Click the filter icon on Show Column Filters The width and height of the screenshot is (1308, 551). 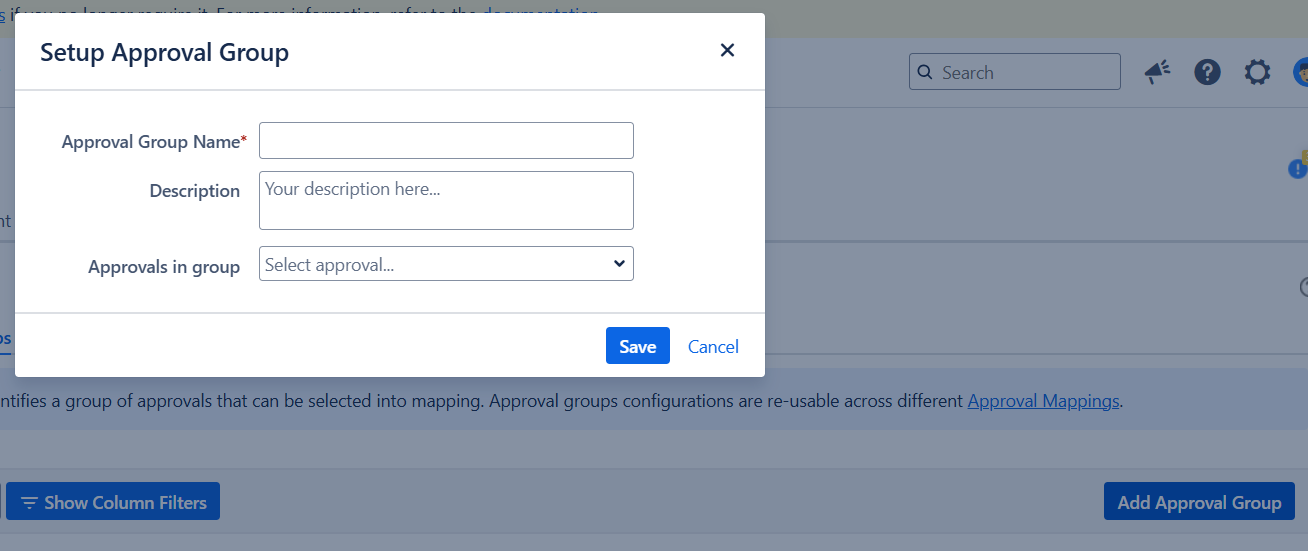point(30,502)
